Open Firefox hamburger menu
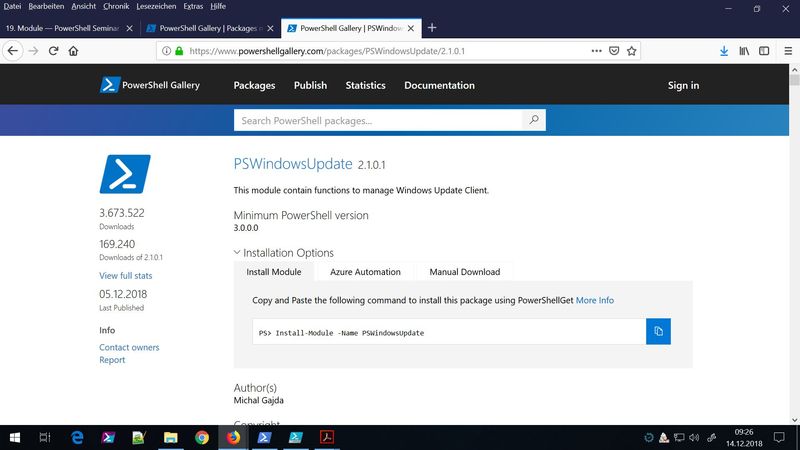 (788, 51)
